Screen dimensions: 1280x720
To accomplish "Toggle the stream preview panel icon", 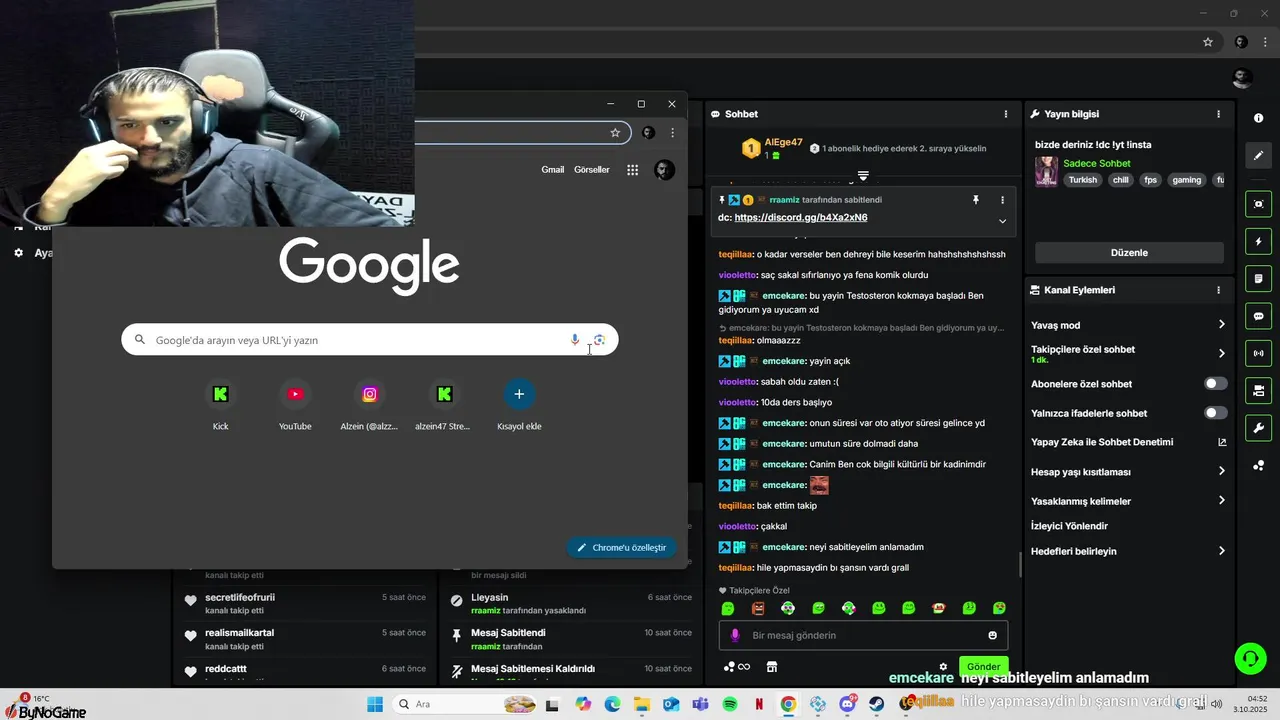I will 1258,204.
